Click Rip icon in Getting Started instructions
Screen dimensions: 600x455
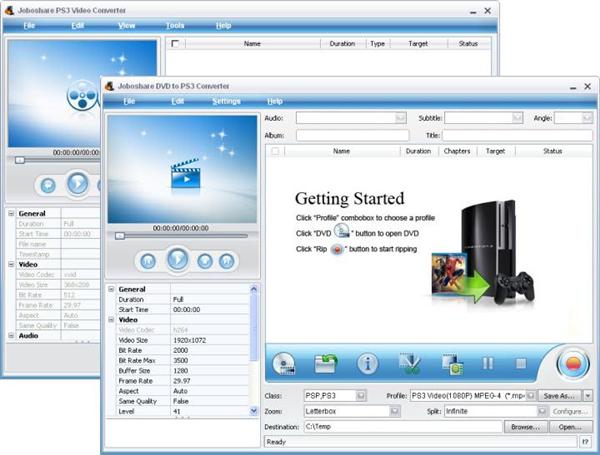(x=337, y=250)
